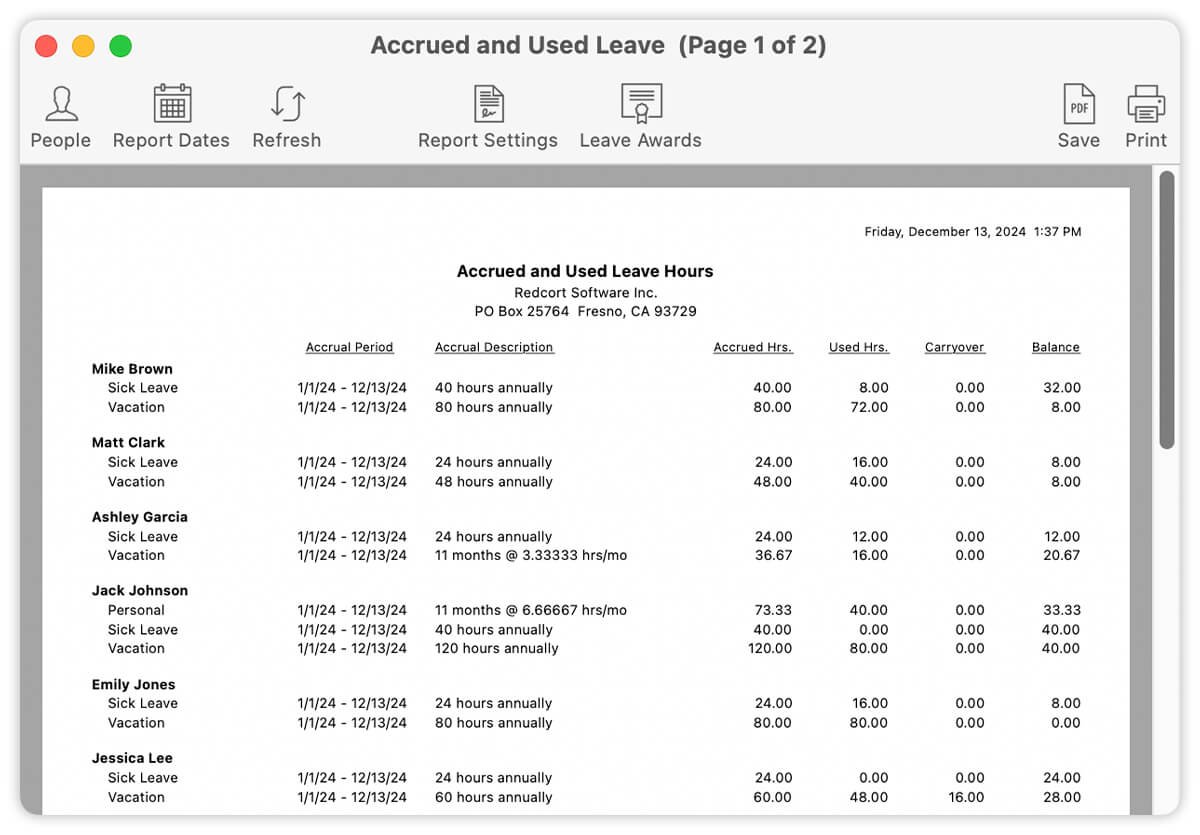The width and height of the screenshot is (1200, 835).
Task: Sort report by Used Hrs. column
Action: (858, 347)
